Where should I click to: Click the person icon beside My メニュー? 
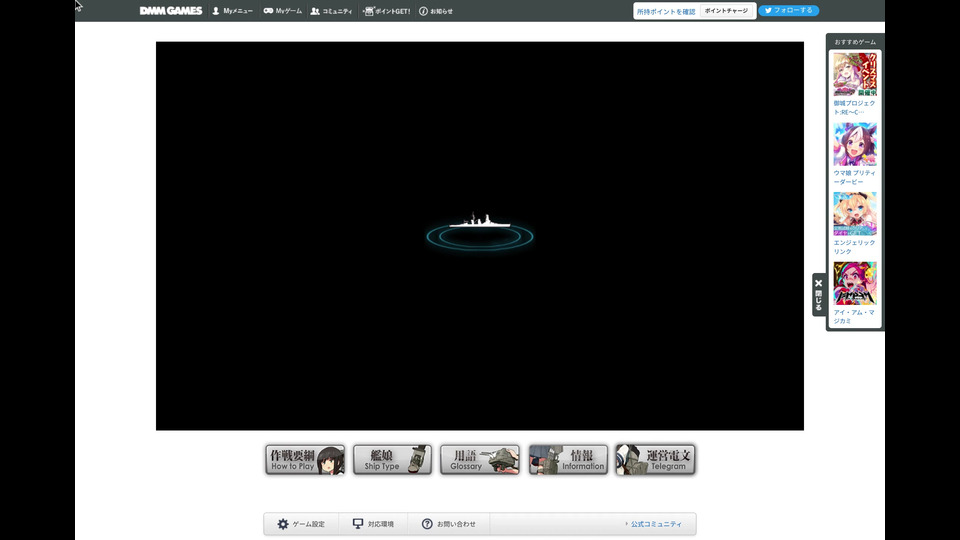216,11
